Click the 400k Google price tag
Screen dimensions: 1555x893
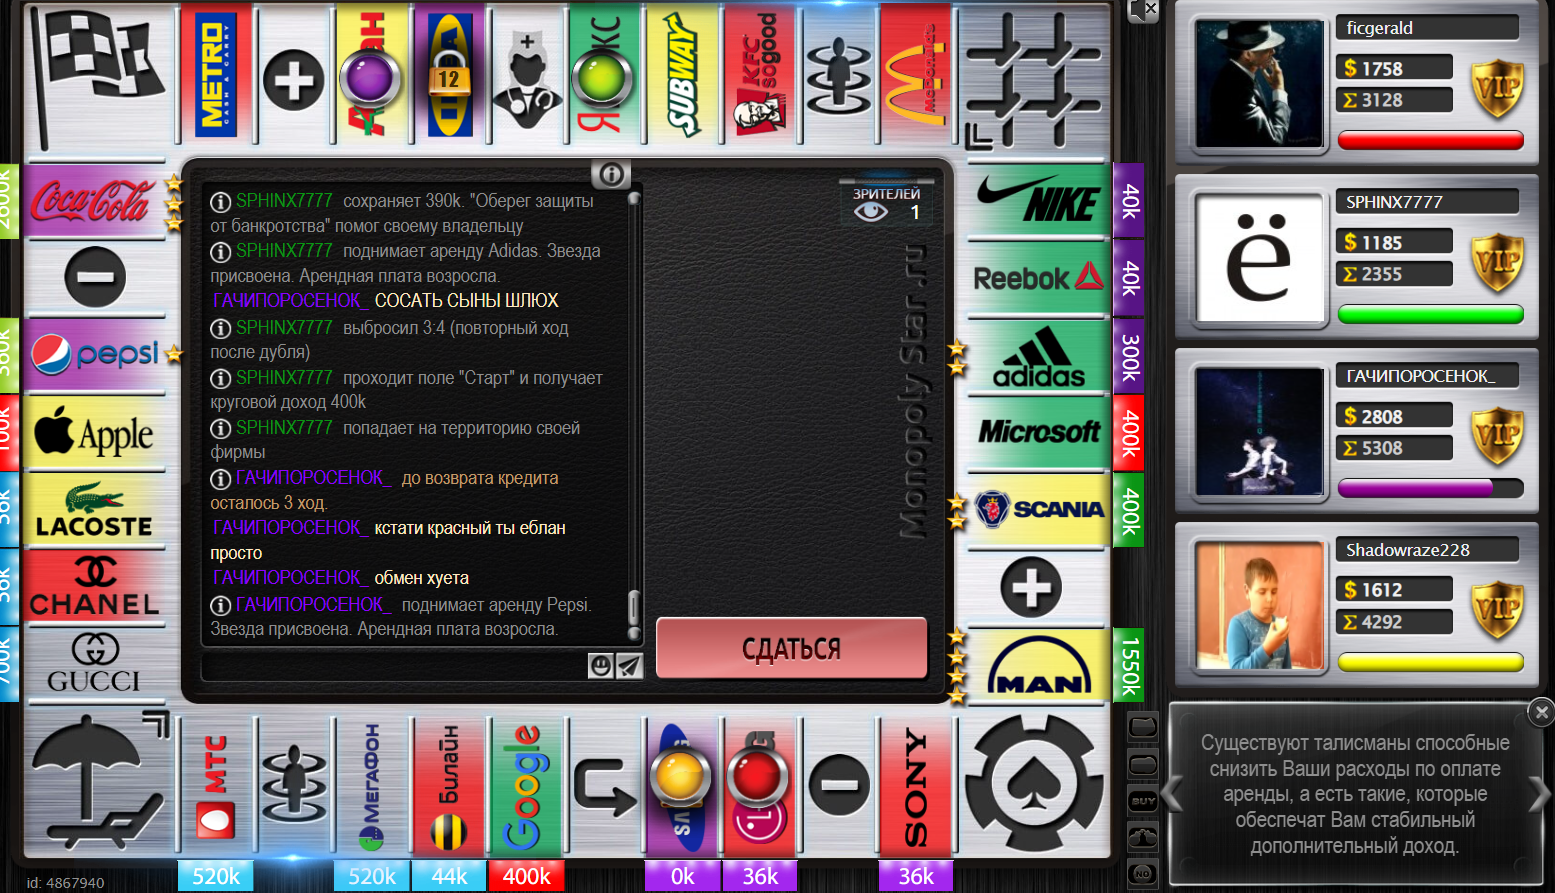526,876
